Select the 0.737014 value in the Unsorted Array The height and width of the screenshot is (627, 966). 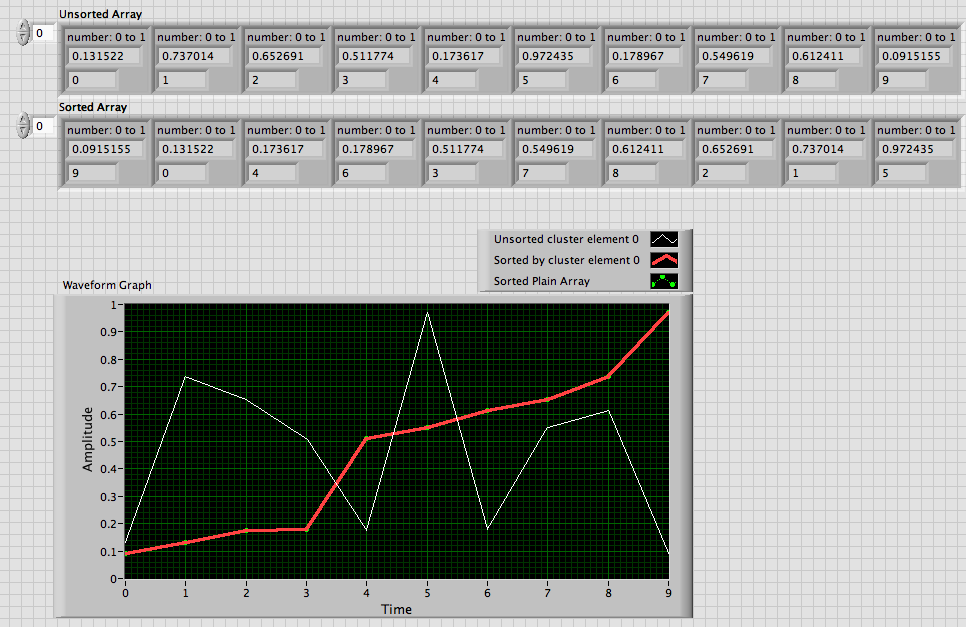coord(194,56)
